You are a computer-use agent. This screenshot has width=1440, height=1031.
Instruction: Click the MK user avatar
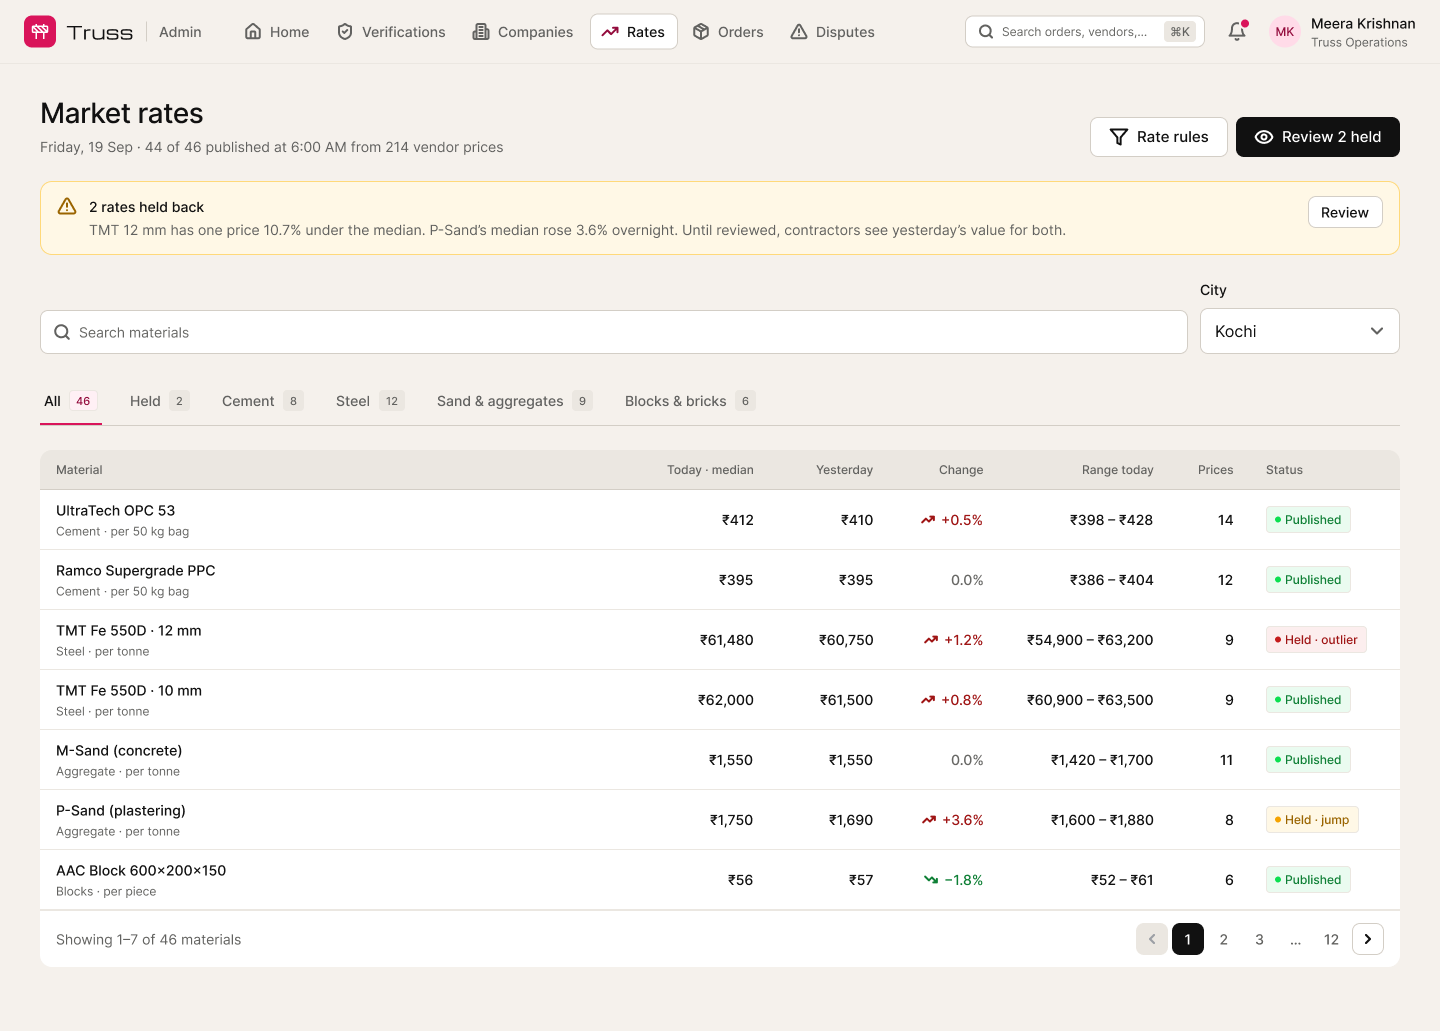click(1285, 32)
